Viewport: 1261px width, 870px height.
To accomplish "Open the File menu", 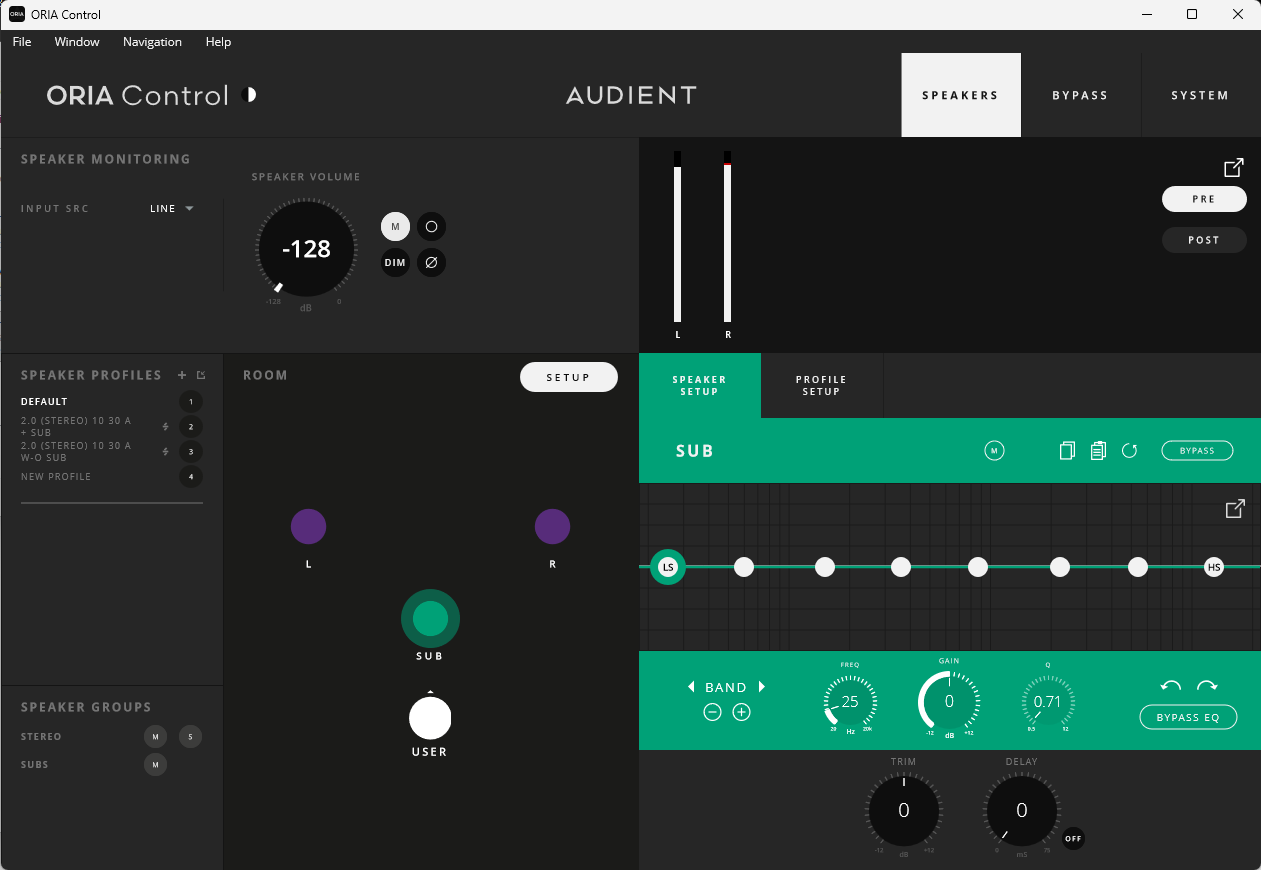I will click(x=22, y=42).
